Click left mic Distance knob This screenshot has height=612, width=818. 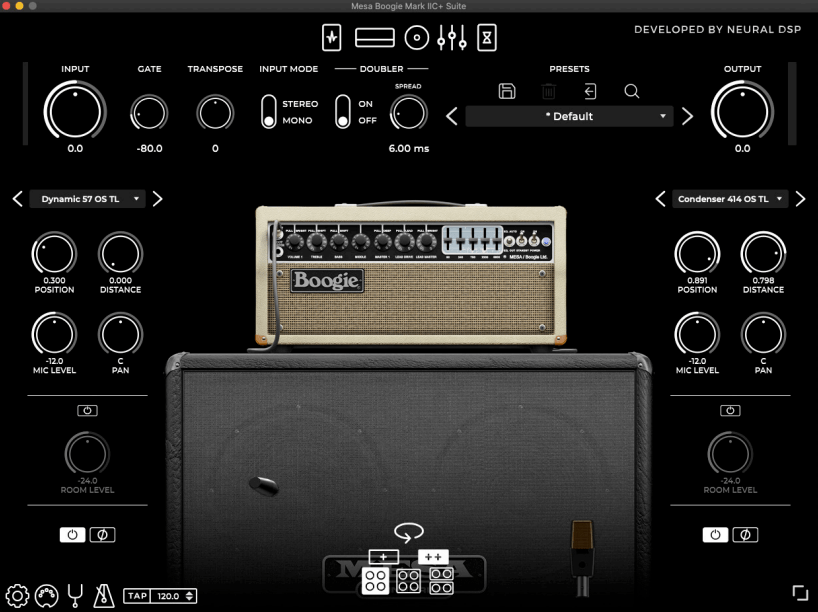pyautogui.click(x=121, y=254)
